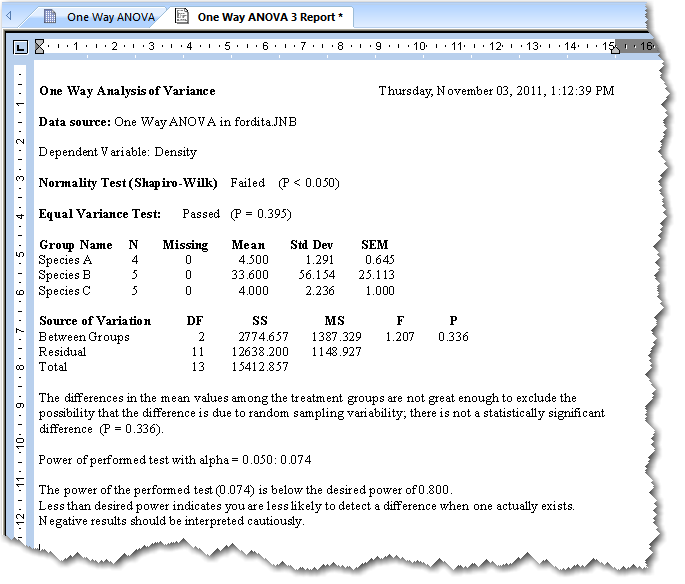Image resolution: width=685 pixels, height=584 pixels.
Task: Click the 'Species B' row label
Action: pyautogui.click(x=65, y=275)
